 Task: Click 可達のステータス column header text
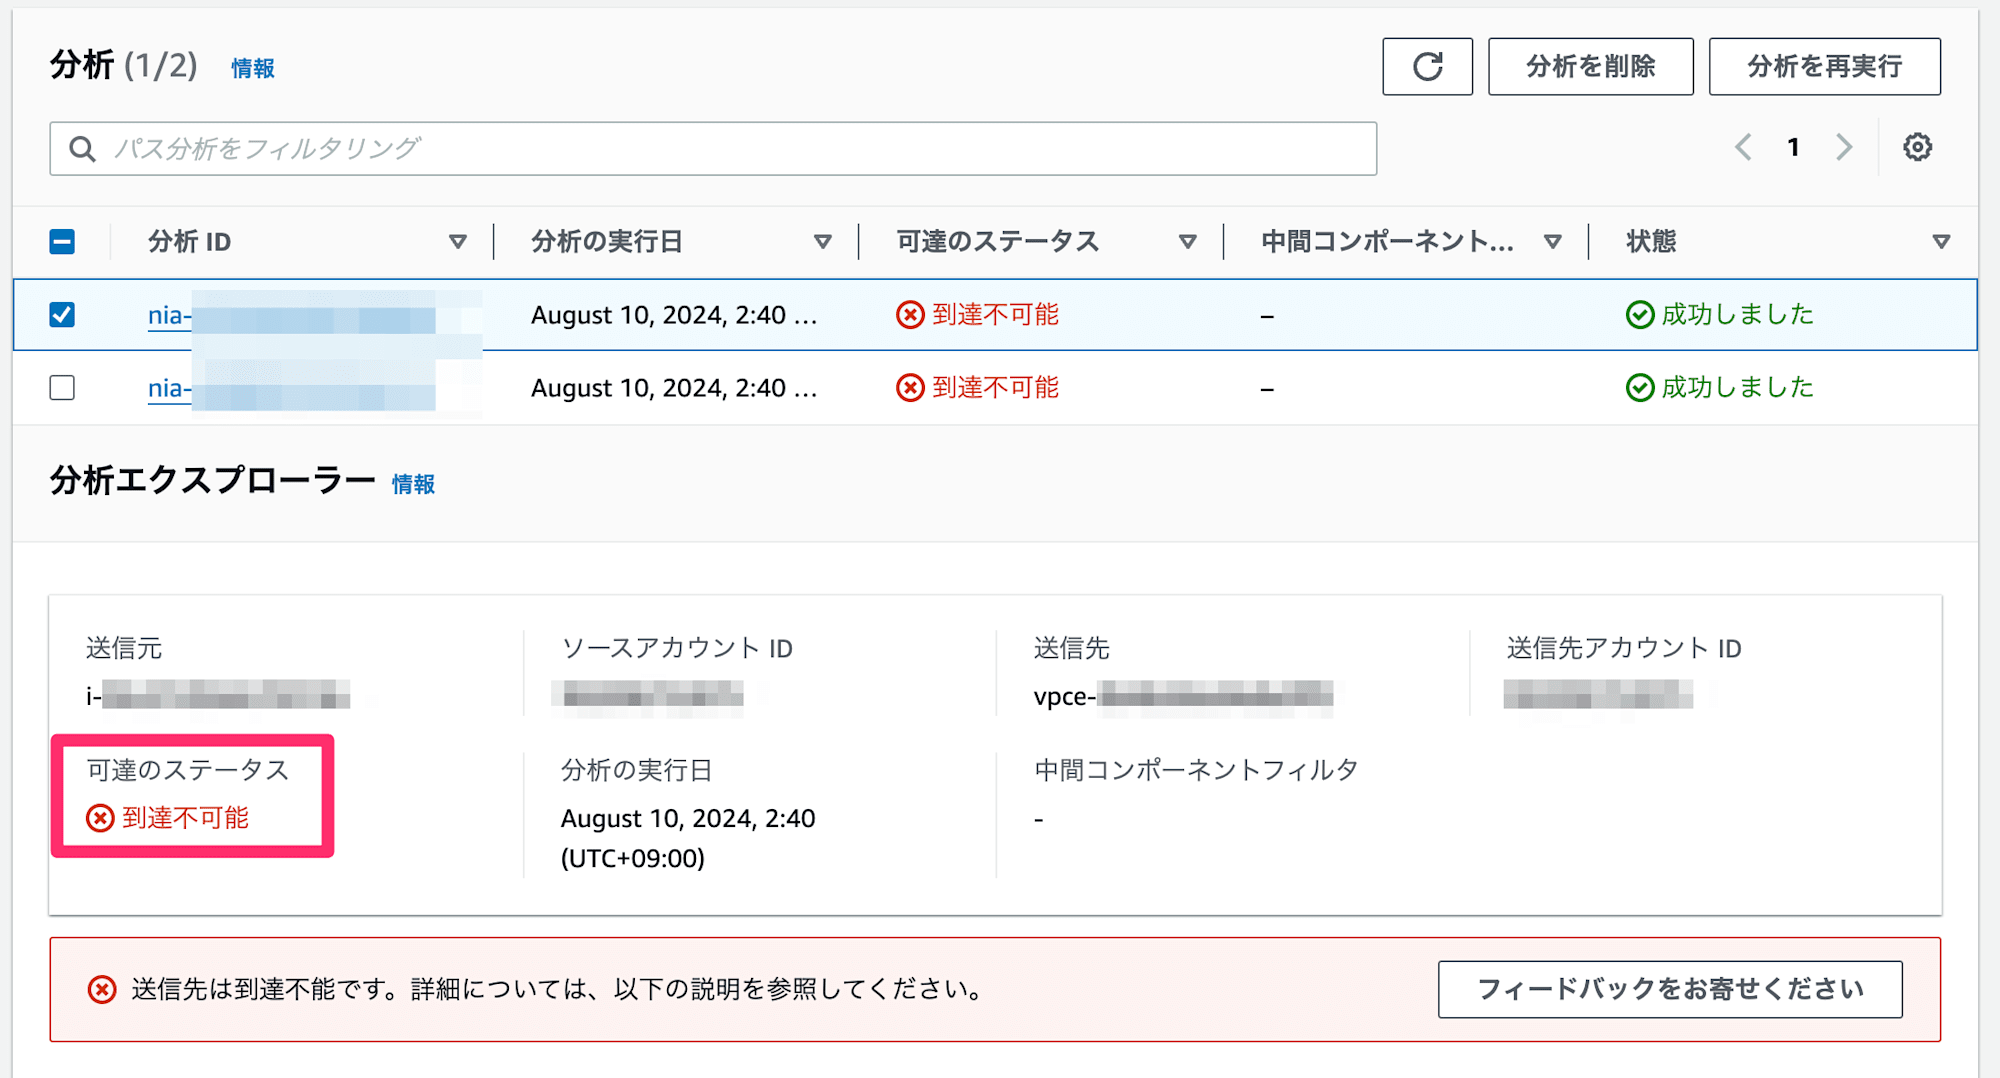click(998, 242)
